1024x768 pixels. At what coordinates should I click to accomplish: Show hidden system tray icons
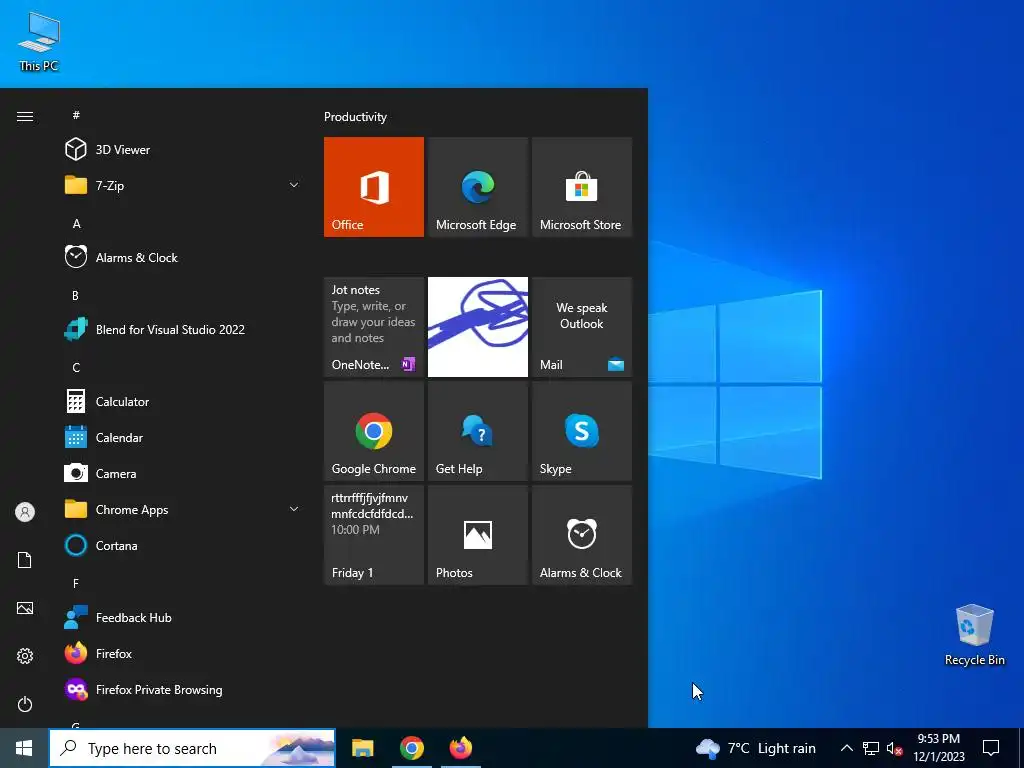pyautogui.click(x=846, y=748)
